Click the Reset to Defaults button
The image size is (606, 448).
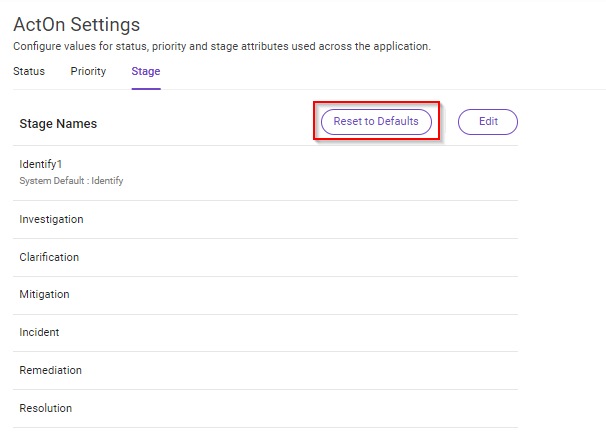[376, 121]
